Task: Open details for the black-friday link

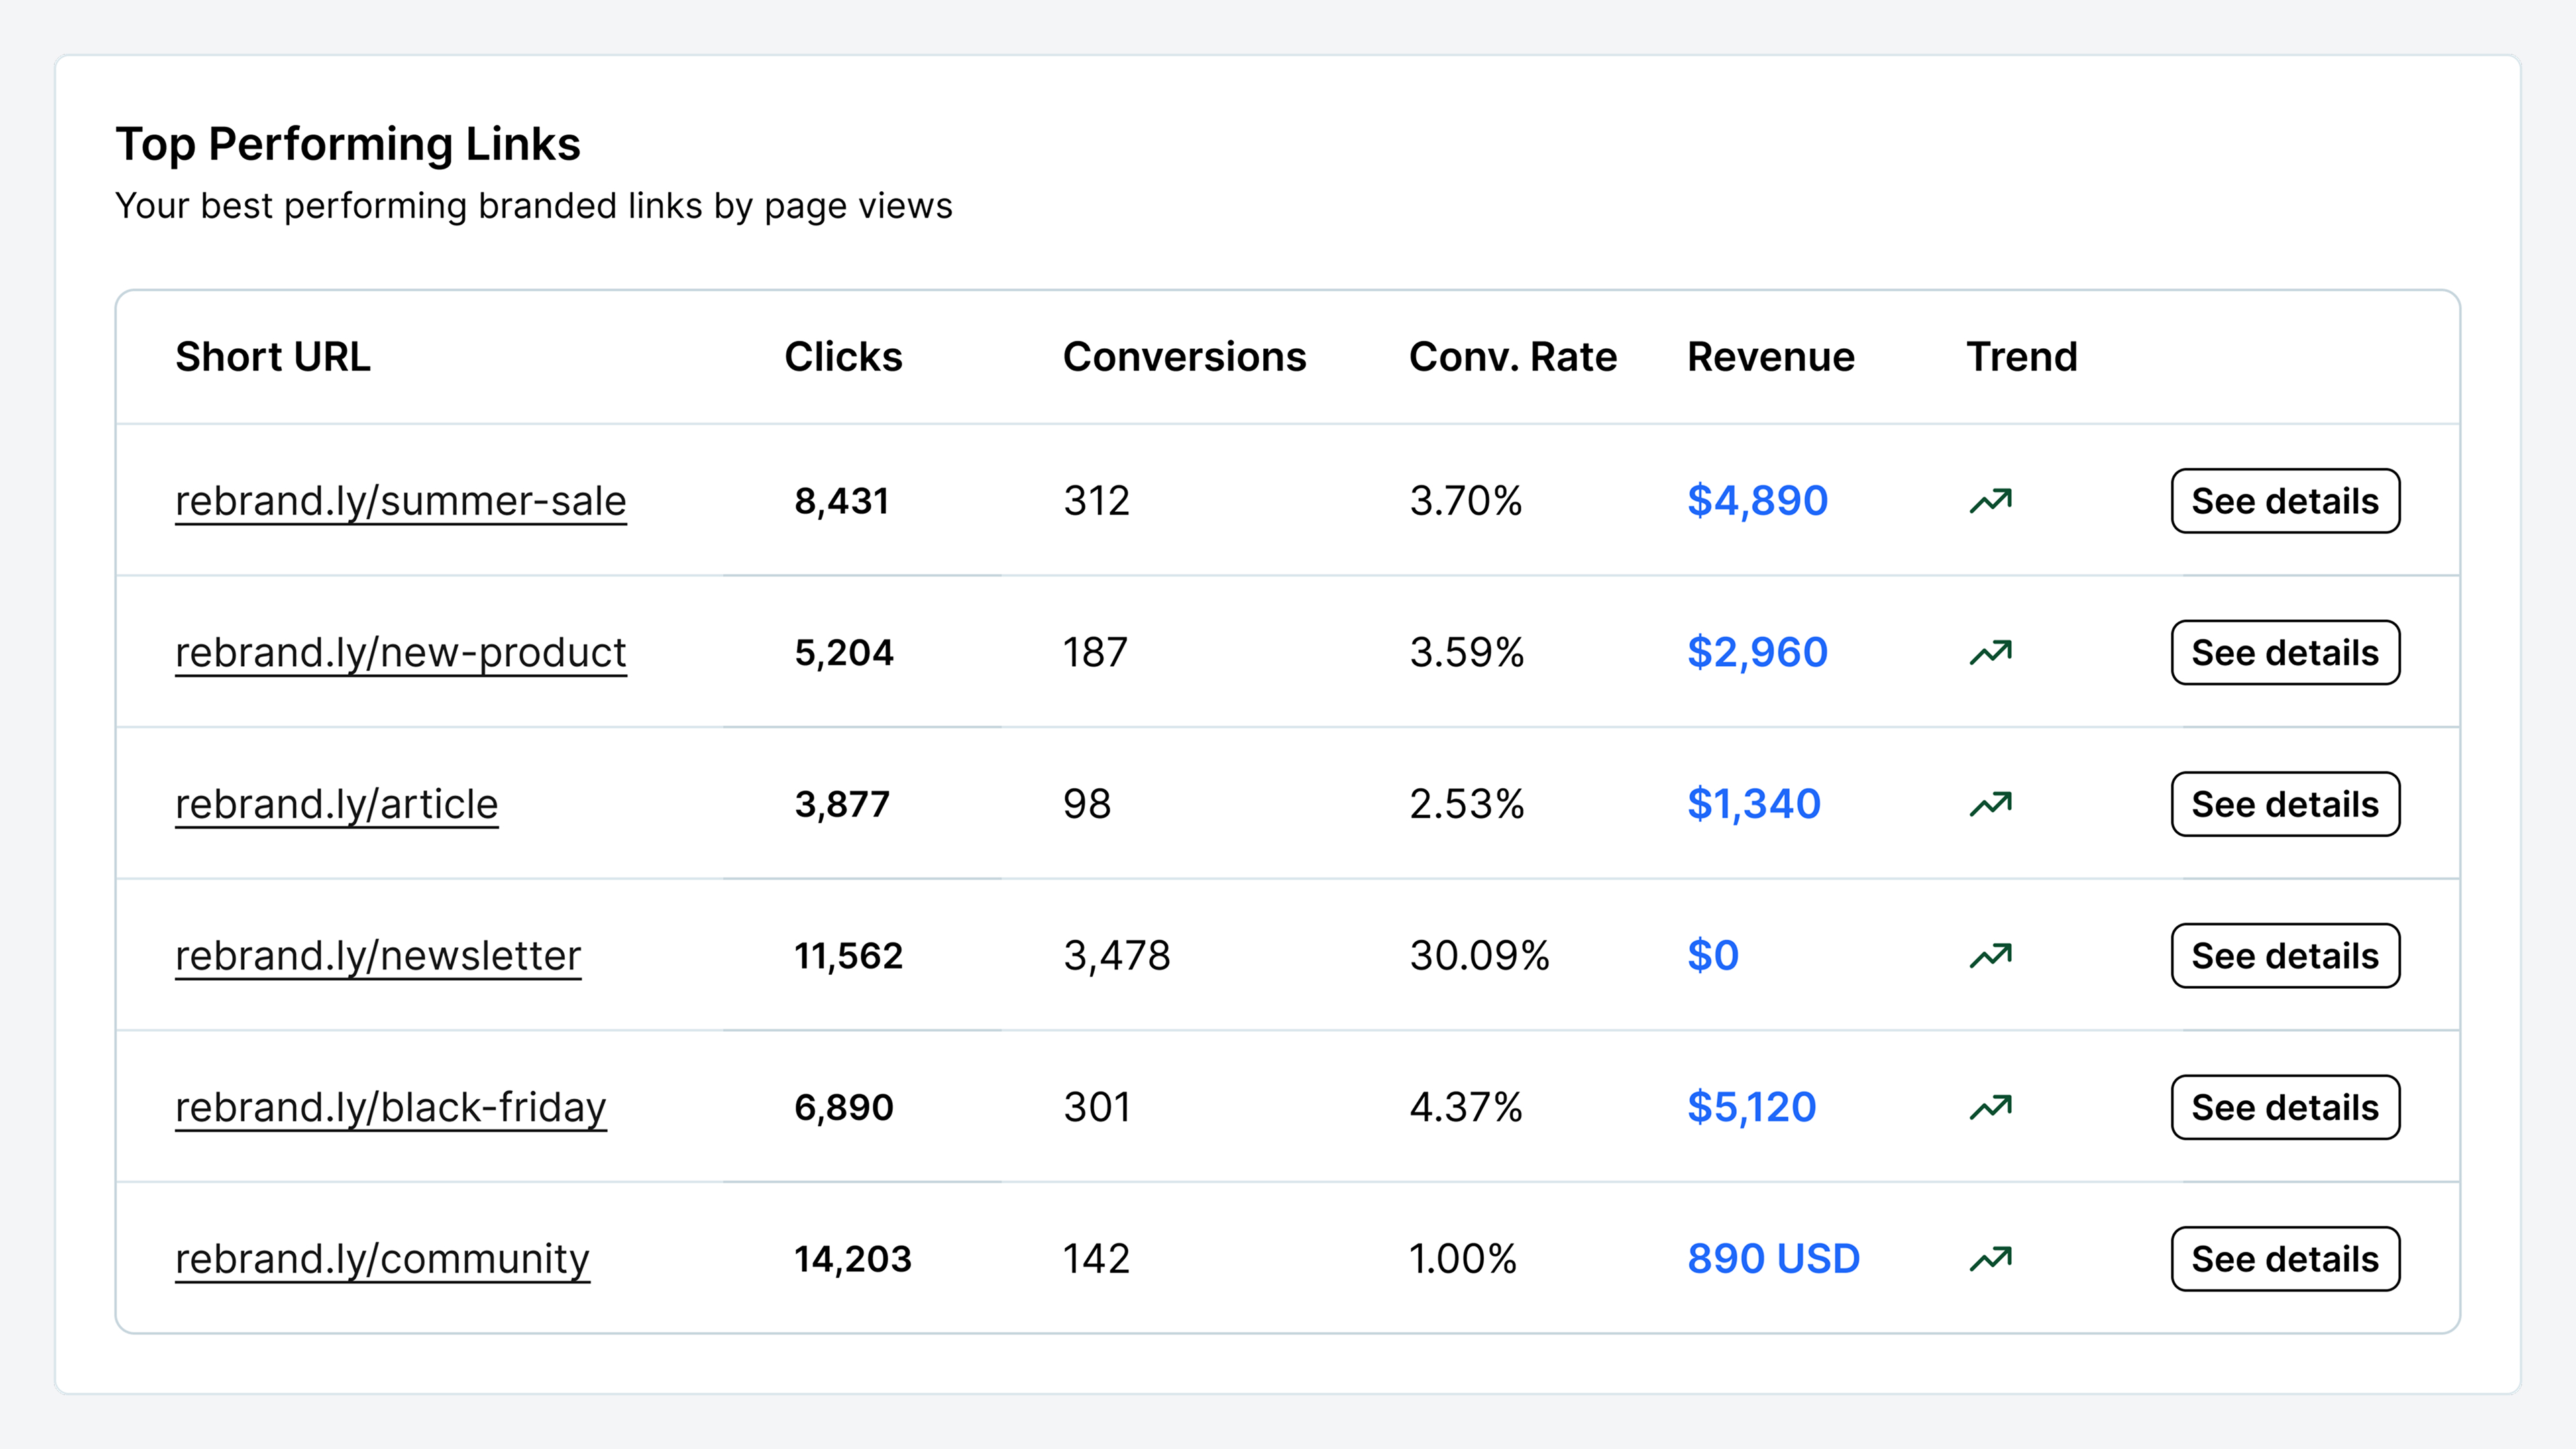Action: pyautogui.click(x=2284, y=1107)
